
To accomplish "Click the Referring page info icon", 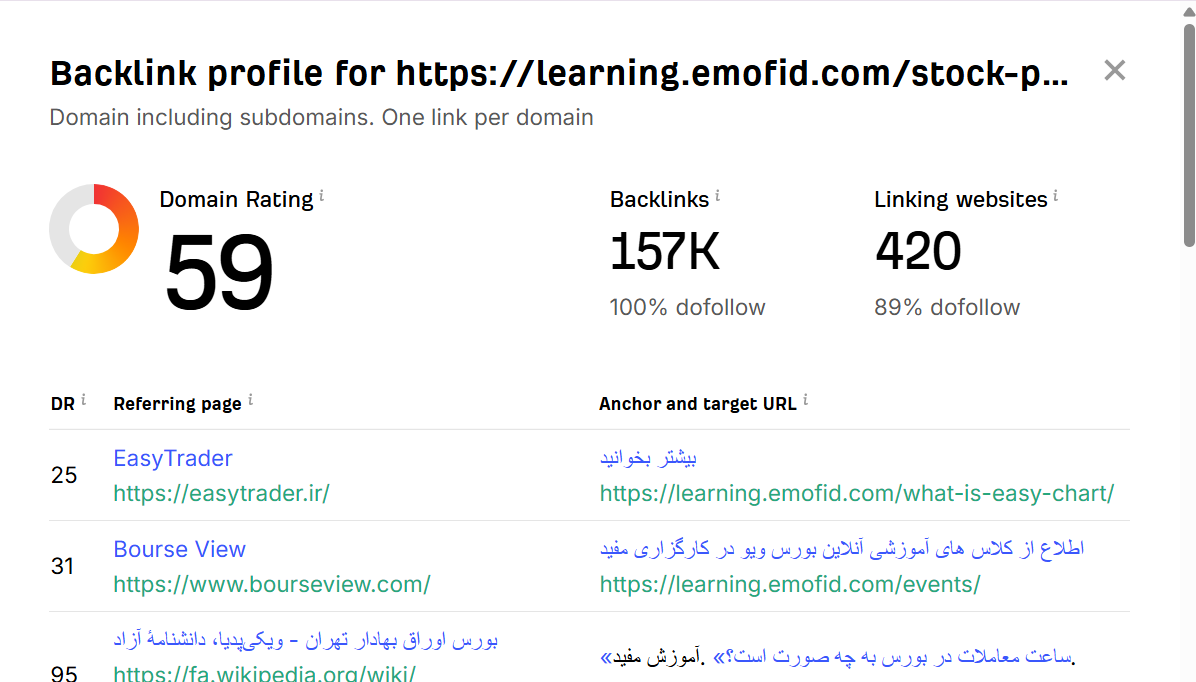I will (x=250, y=400).
